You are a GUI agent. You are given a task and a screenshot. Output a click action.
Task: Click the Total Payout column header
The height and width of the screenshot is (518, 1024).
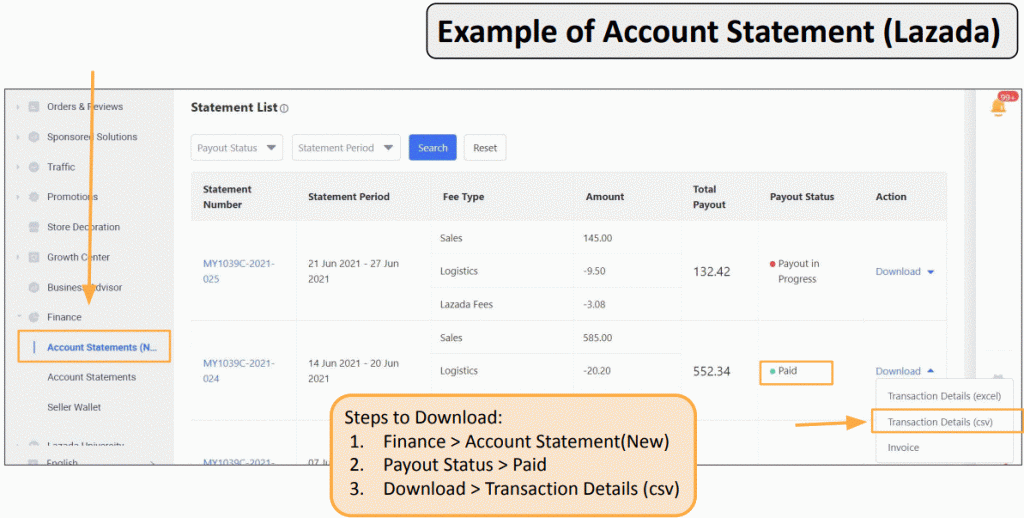tap(709, 197)
